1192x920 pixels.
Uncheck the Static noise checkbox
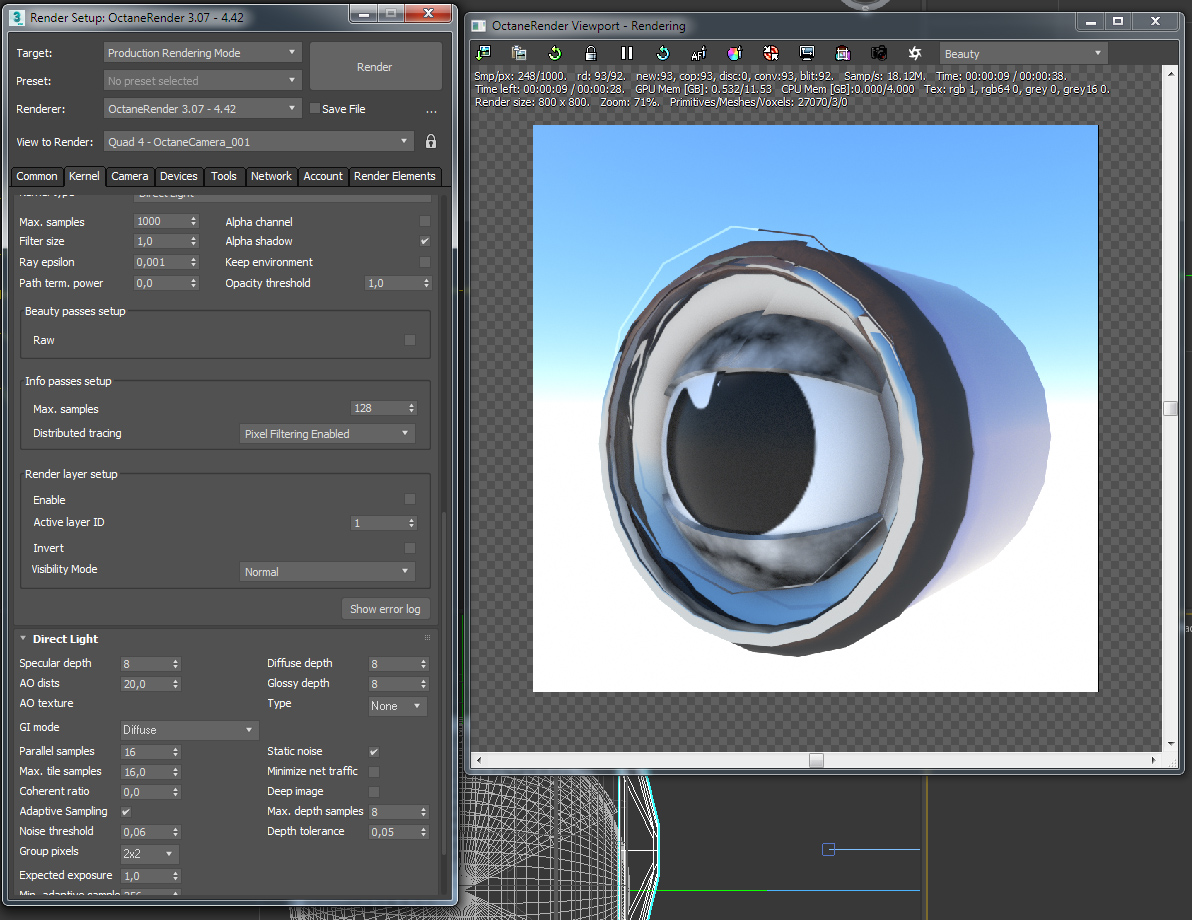click(x=374, y=751)
